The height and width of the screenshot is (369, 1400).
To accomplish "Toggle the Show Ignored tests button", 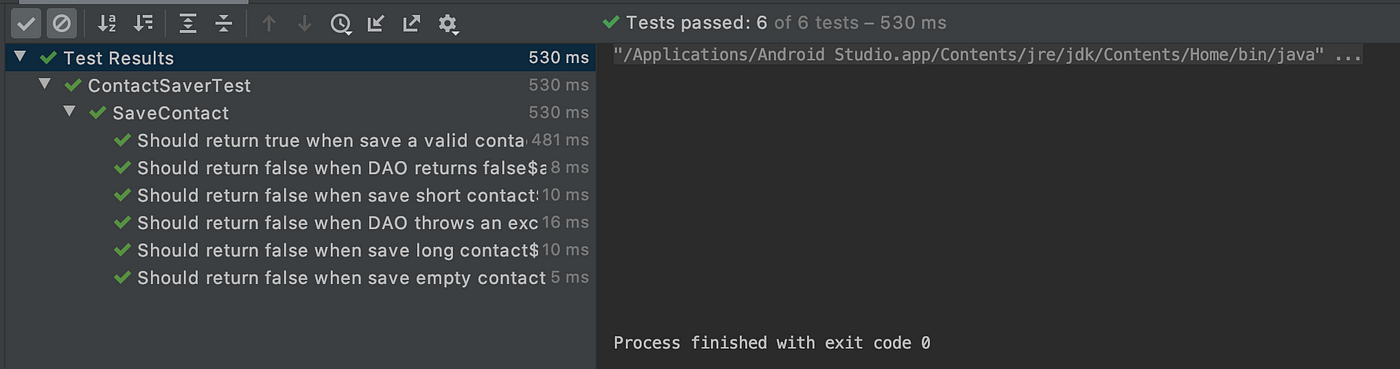I will click(62, 23).
